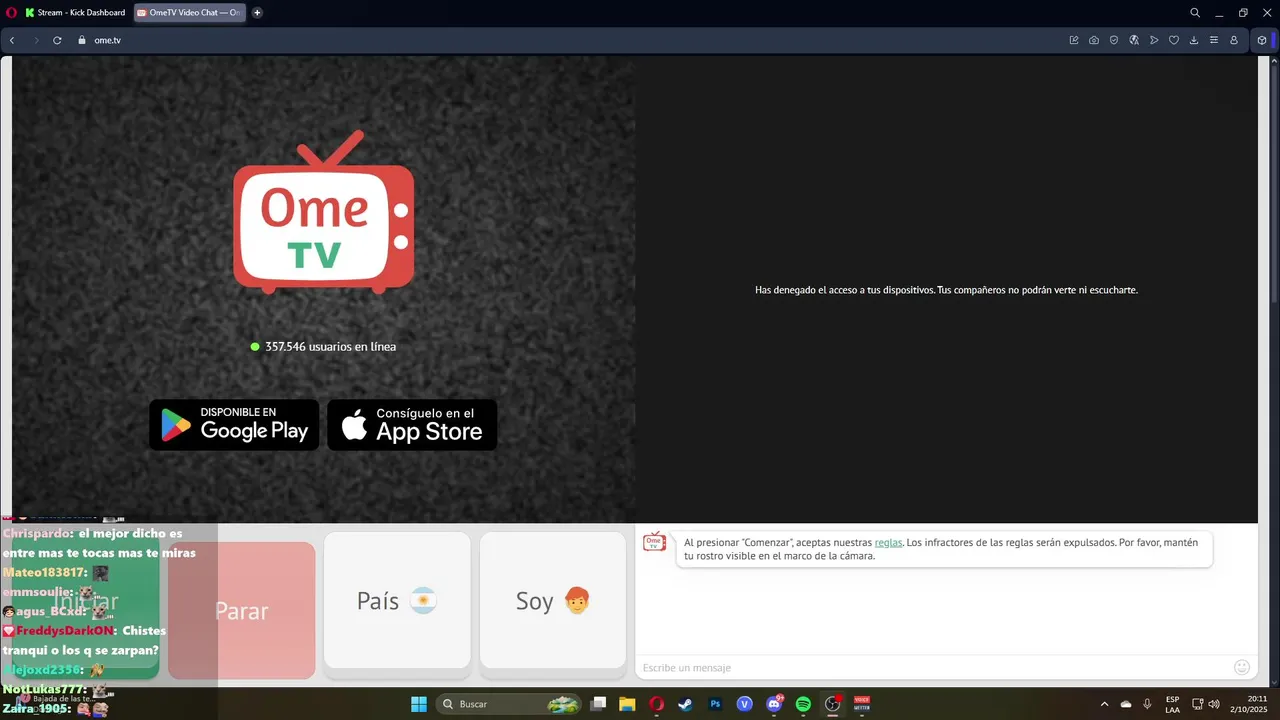Viewport: 1280px width, 720px height.
Task: Open the emoji smiley picker
Action: [x=1242, y=667]
